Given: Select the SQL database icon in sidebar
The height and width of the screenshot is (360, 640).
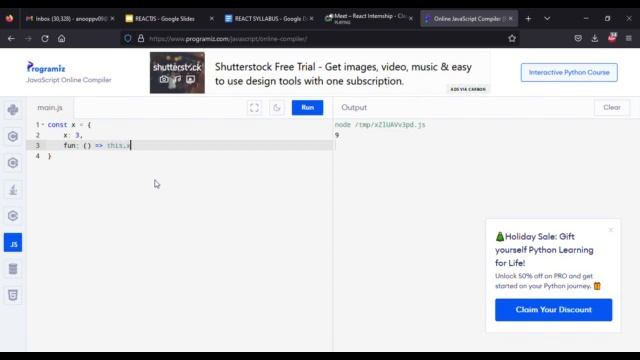Looking at the screenshot, I should (x=13, y=269).
